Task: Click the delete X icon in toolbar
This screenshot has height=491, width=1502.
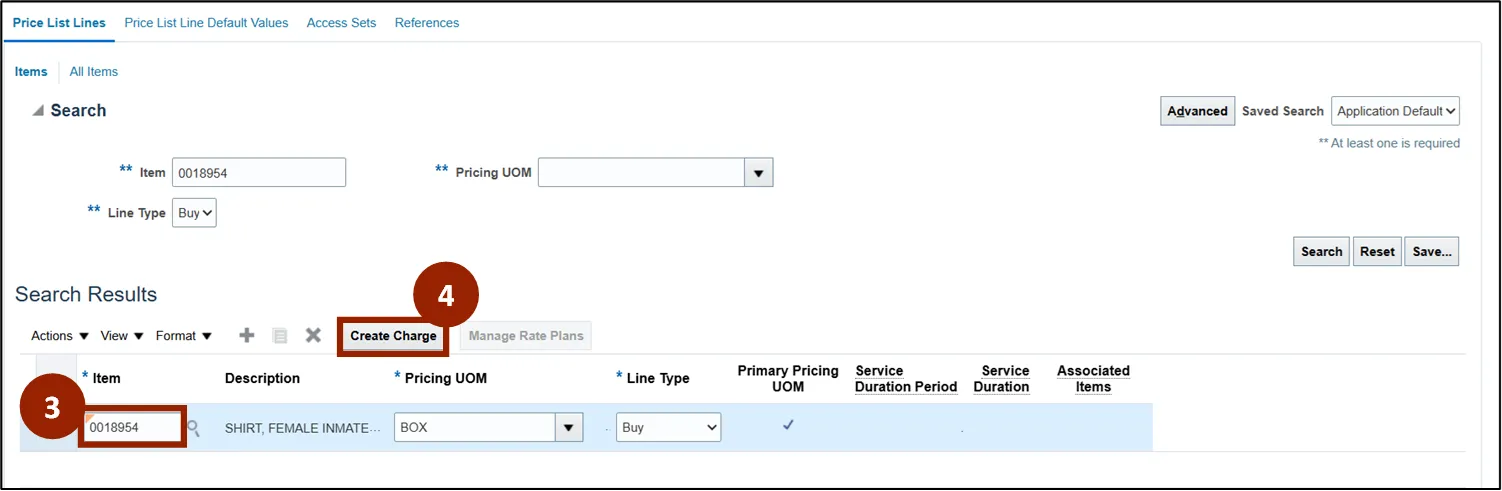Action: [313, 336]
